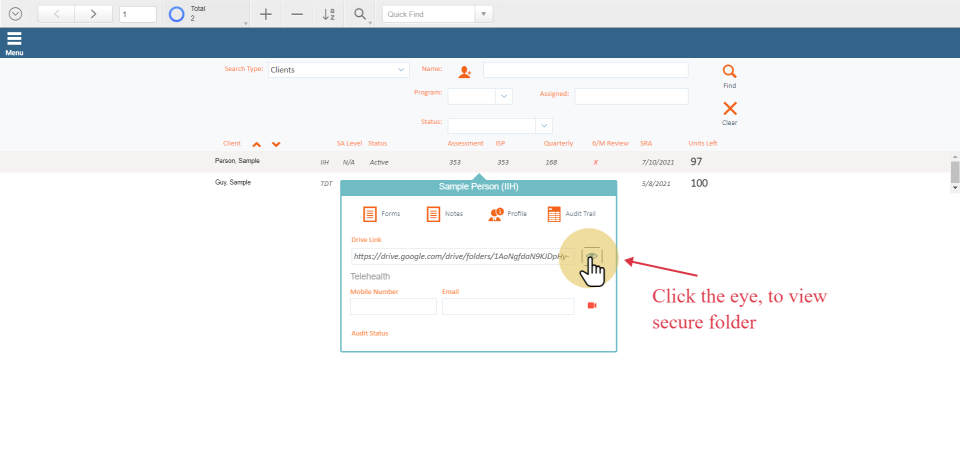Open Notes for Sample Person
Screen dimensions: 960x470
coord(433,214)
